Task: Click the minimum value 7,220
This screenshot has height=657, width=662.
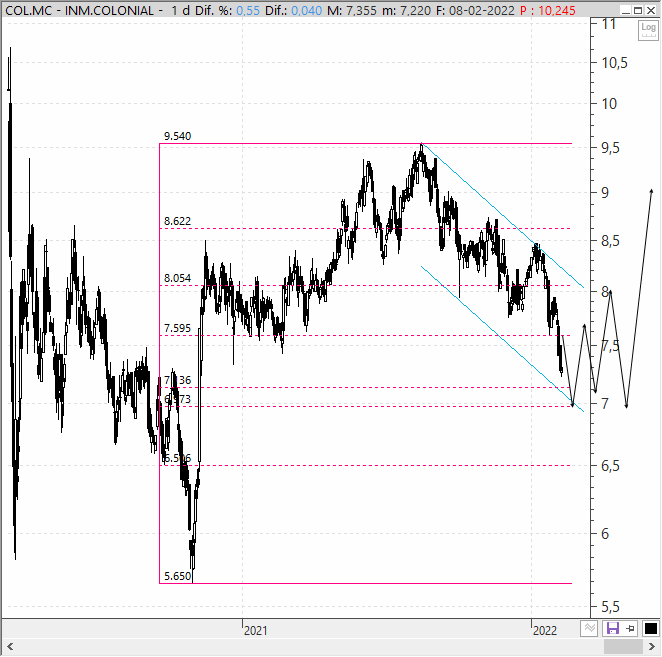Action: pyautogui.click(x=415, y=10)
